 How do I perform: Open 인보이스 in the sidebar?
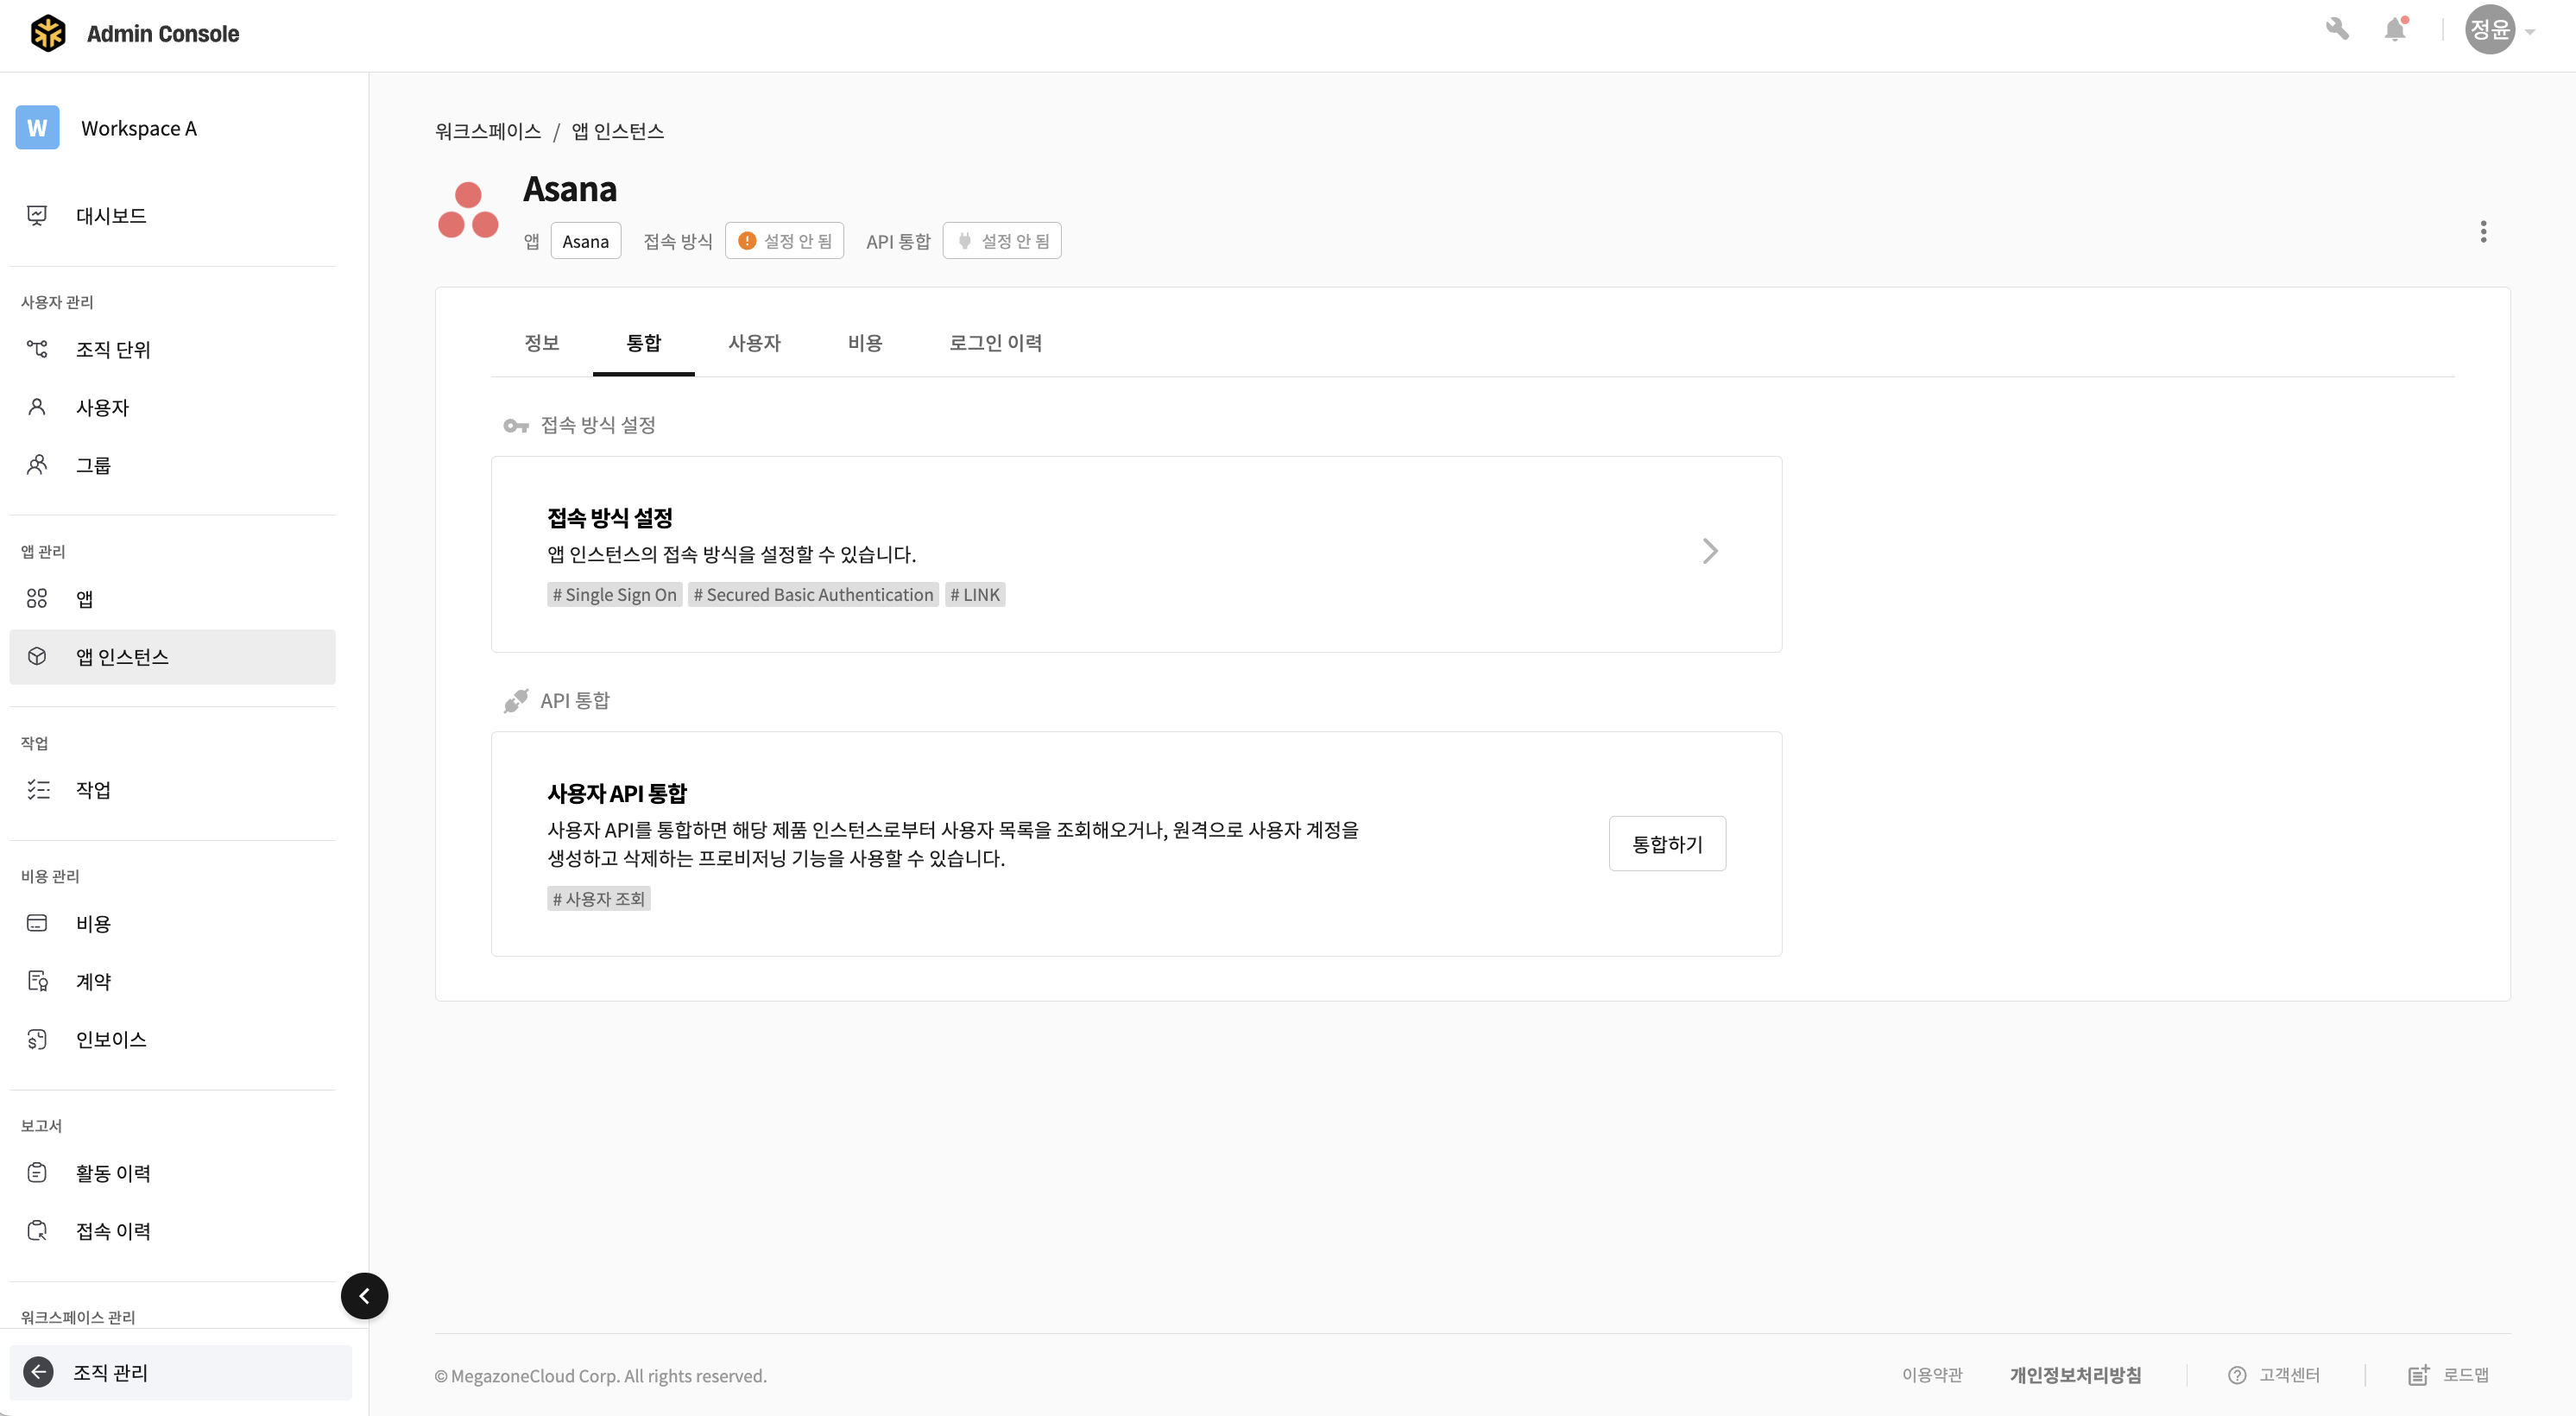(x=110, y=1039)
